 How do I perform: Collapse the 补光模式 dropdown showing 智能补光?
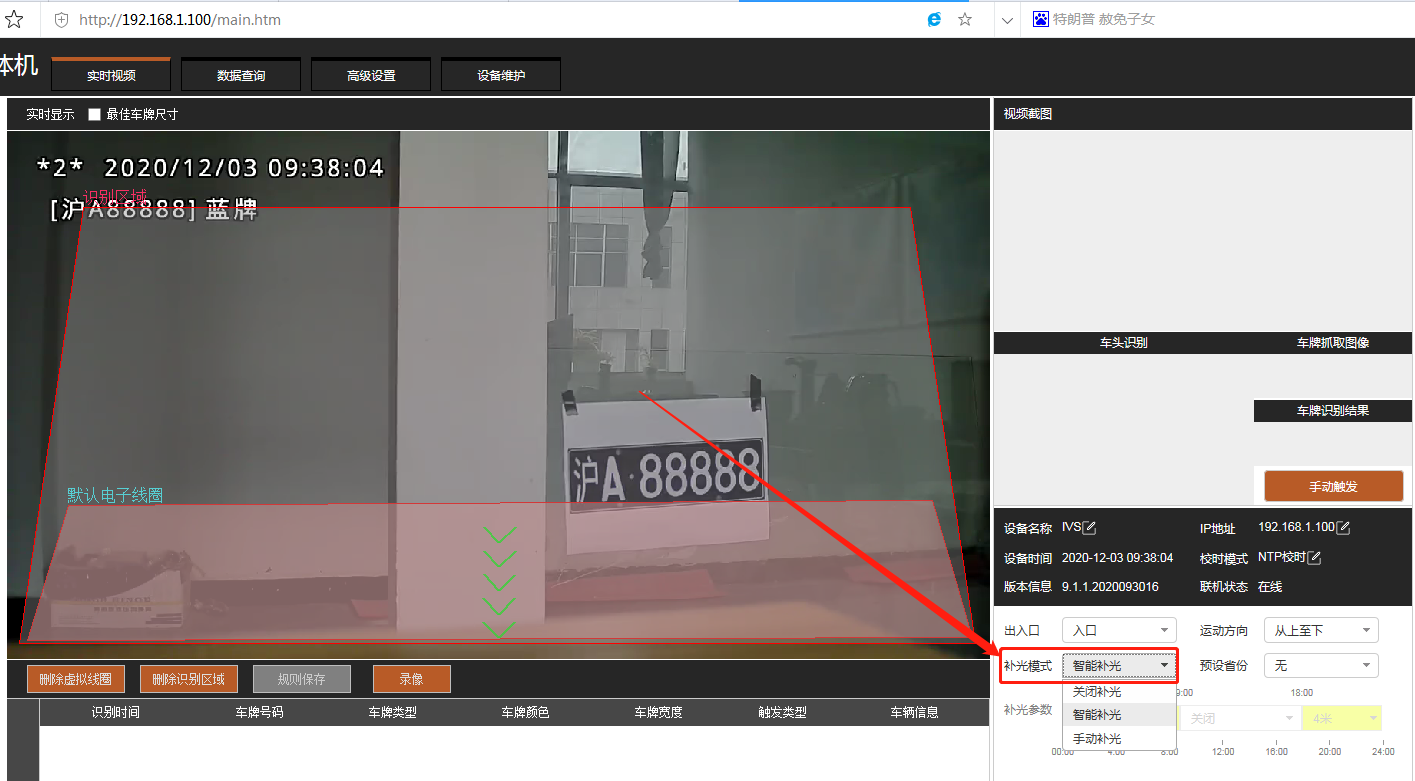1119,665
